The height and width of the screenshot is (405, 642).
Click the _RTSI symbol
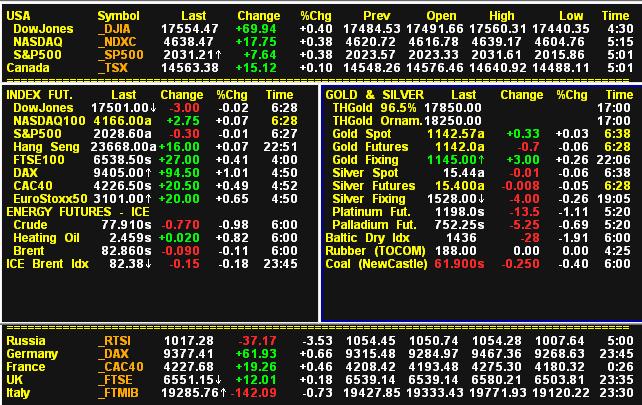[114, 341]
